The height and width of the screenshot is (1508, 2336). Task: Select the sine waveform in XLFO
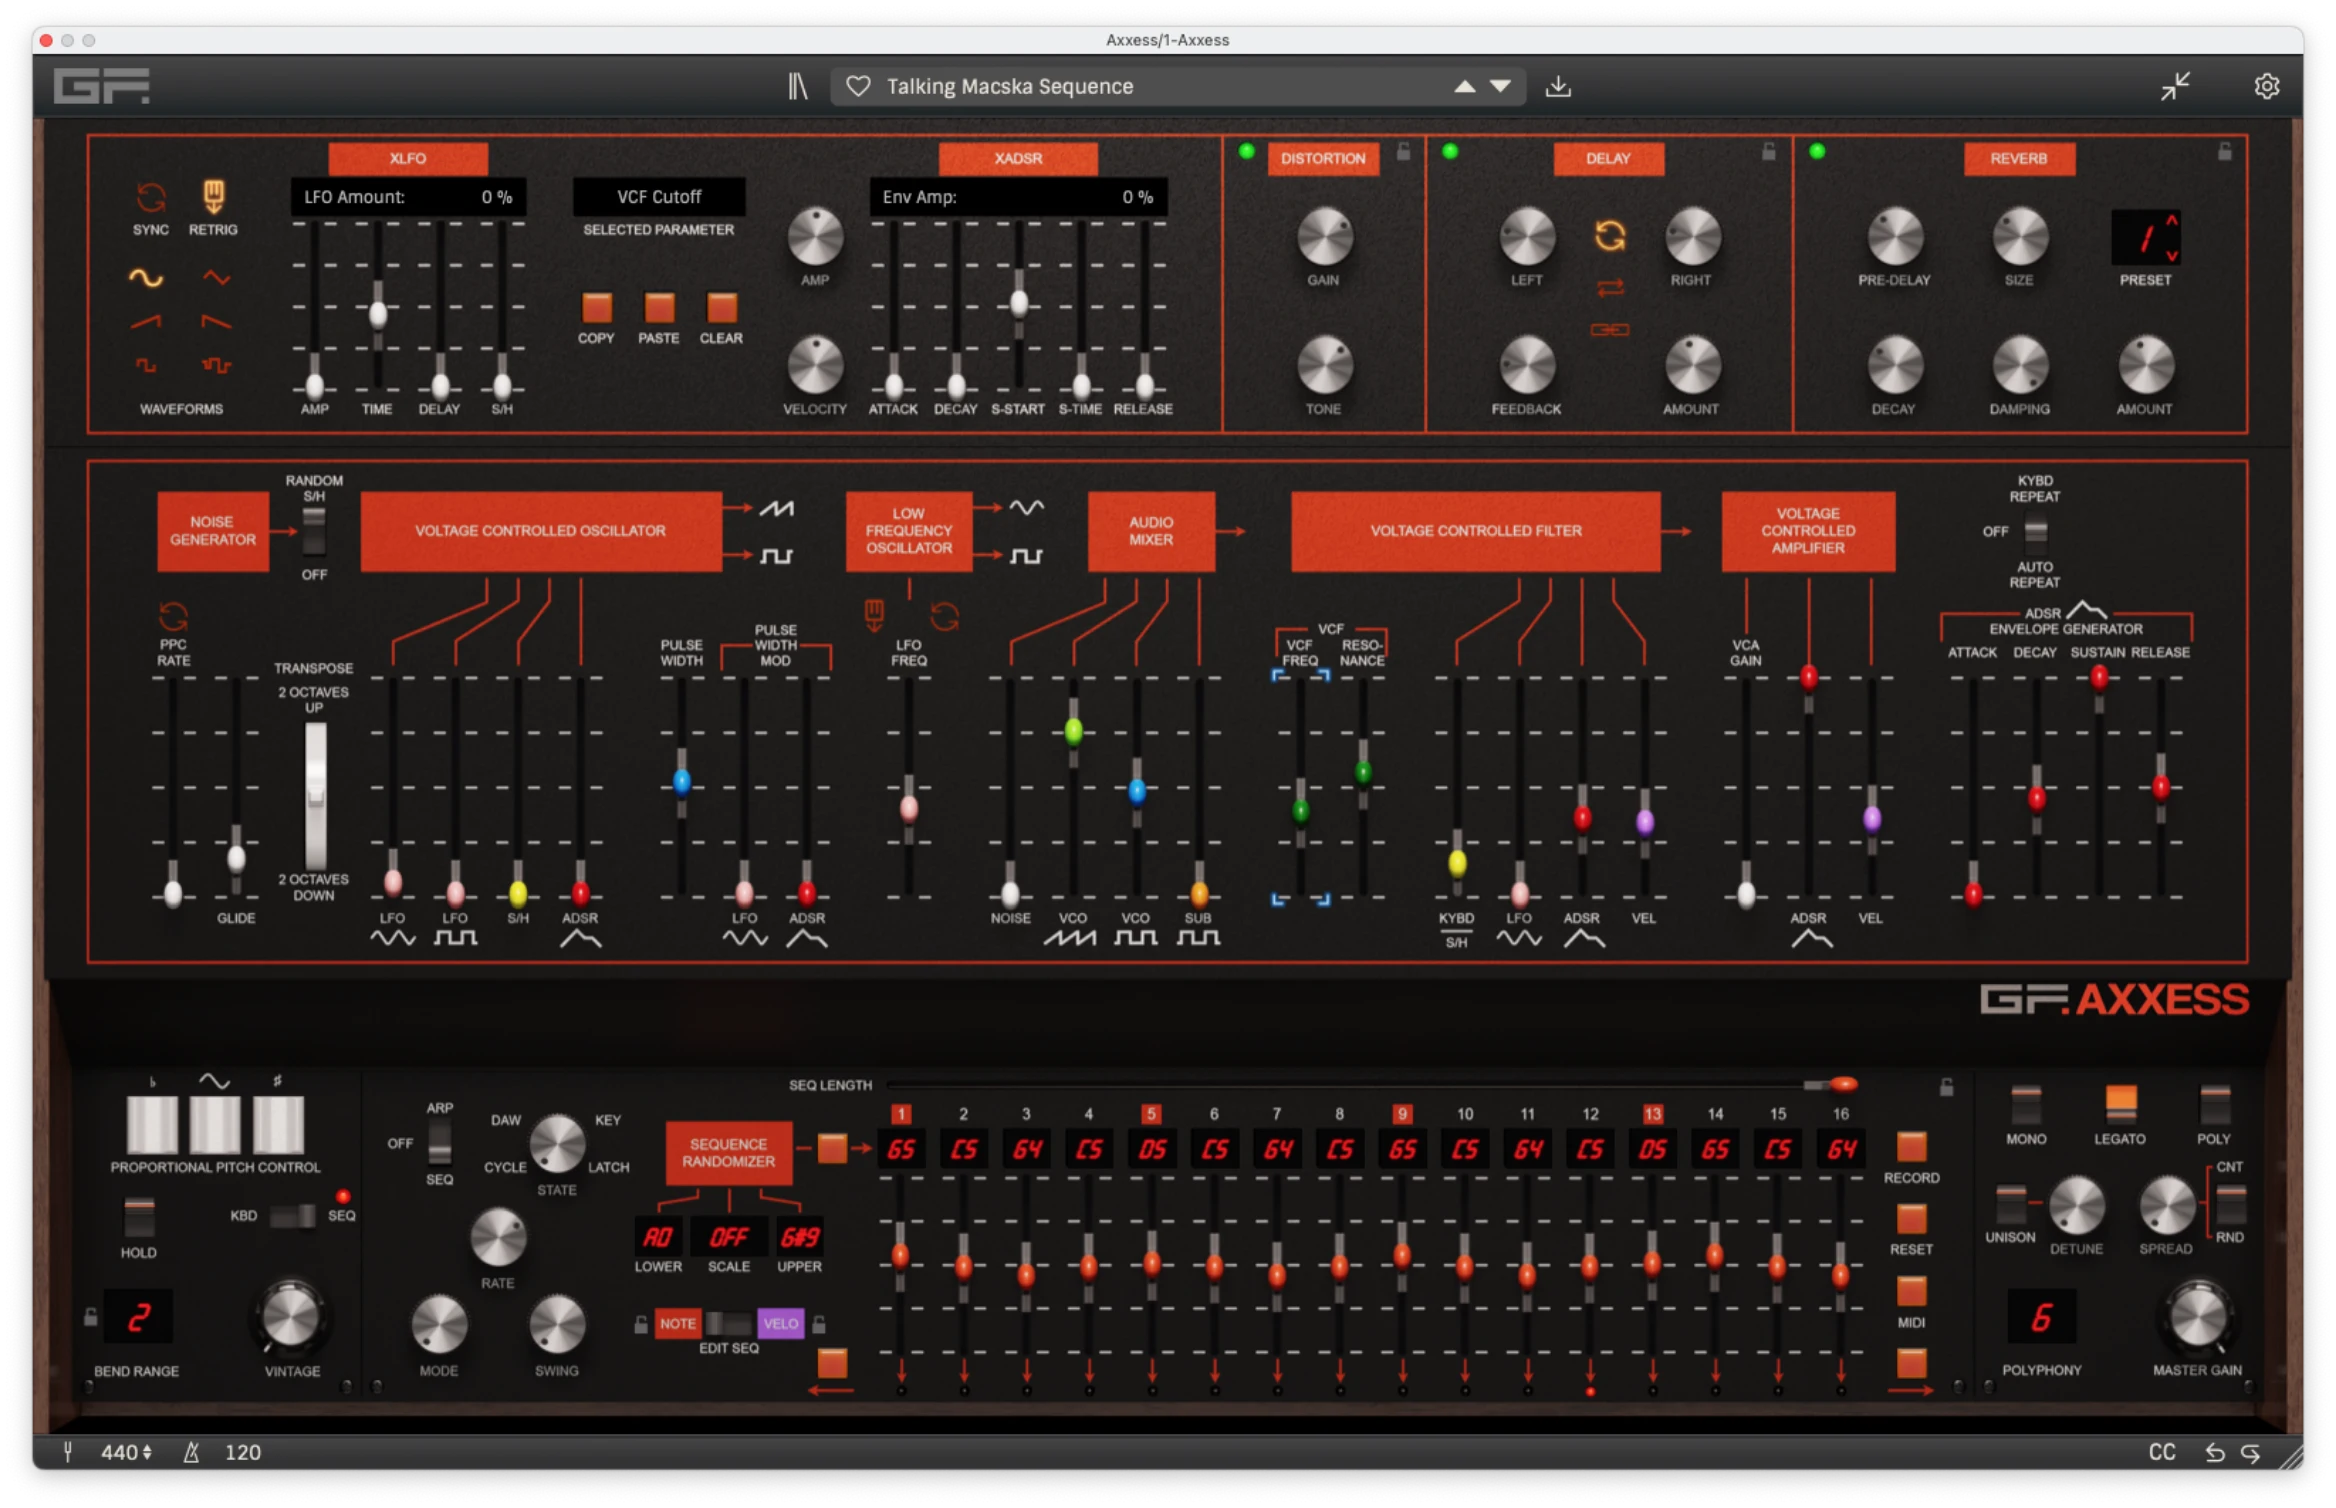coord(146,278)
